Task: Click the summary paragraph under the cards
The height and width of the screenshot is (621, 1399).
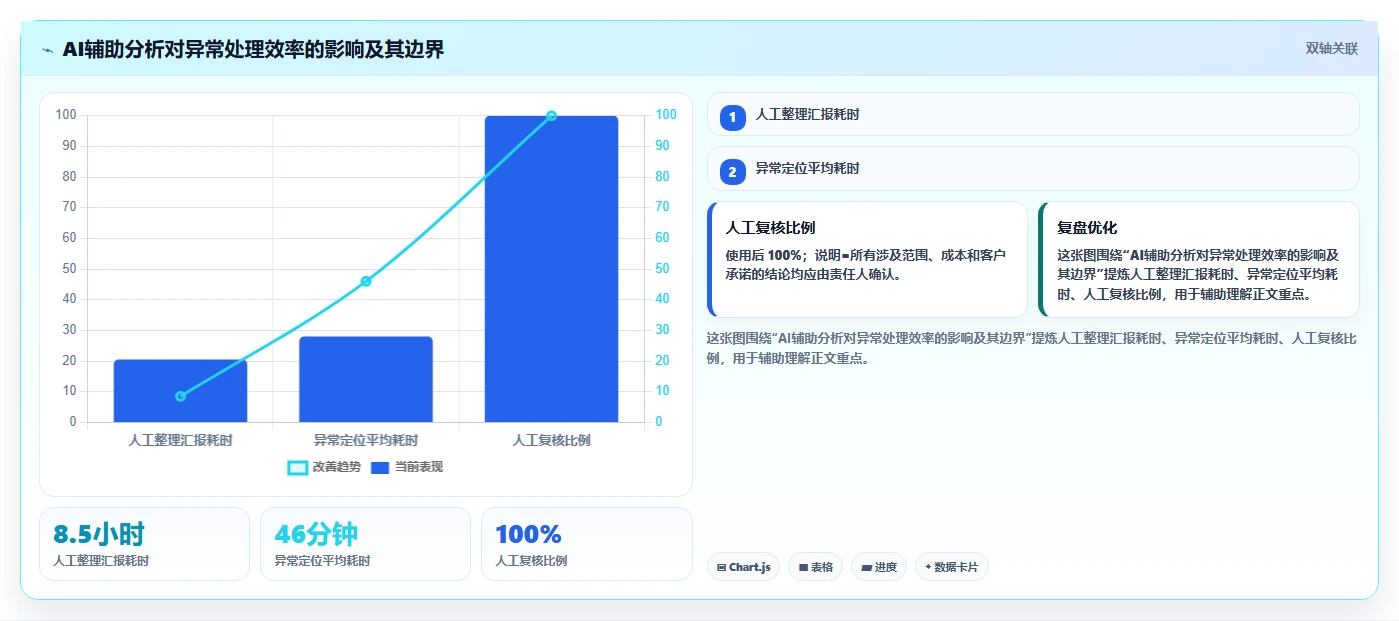Action: [x=1031, y=348]
